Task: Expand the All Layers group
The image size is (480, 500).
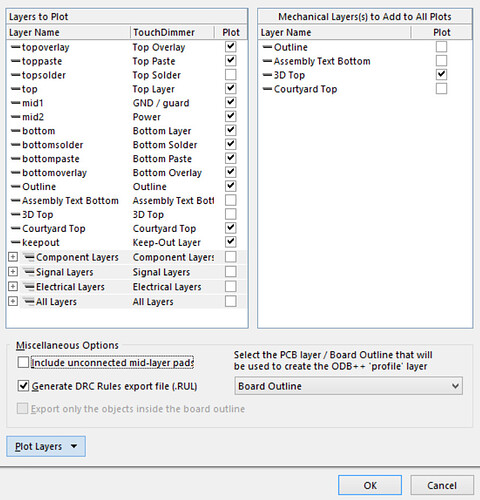Action: (x=13, y=301)
